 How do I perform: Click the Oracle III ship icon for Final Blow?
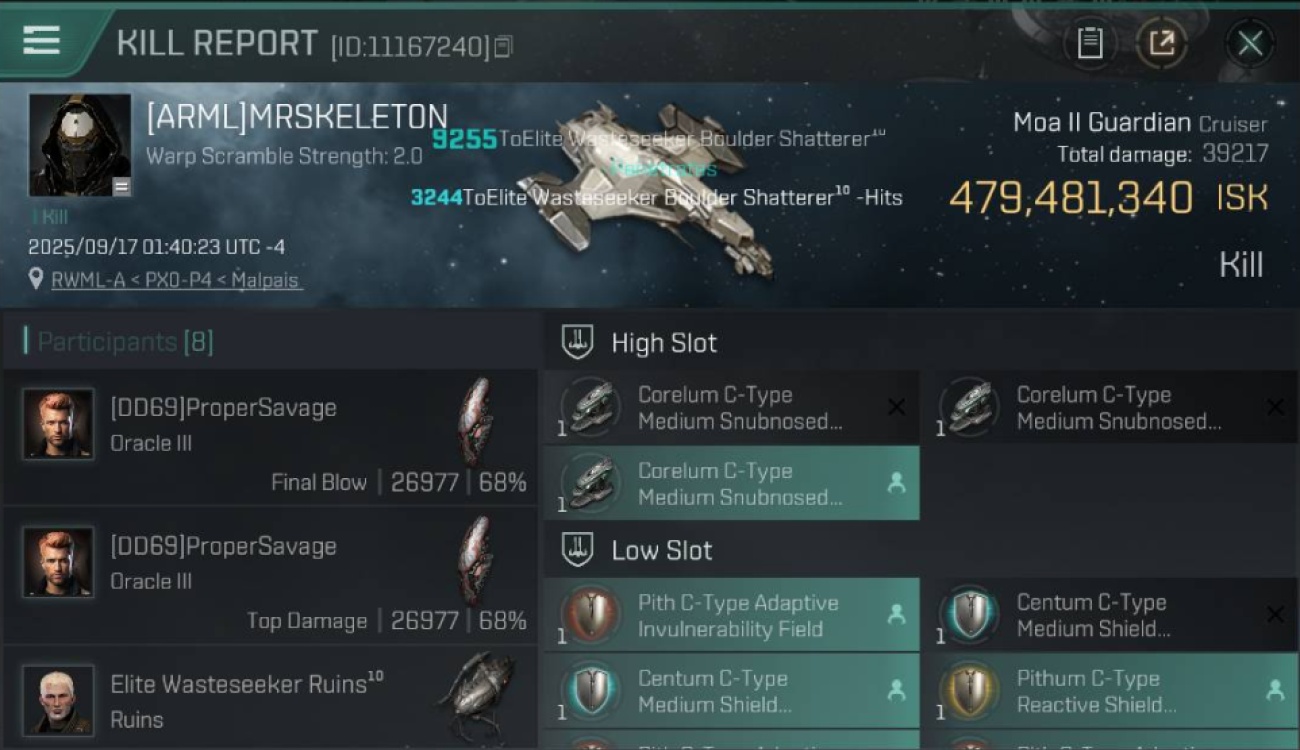coord(476,422)
